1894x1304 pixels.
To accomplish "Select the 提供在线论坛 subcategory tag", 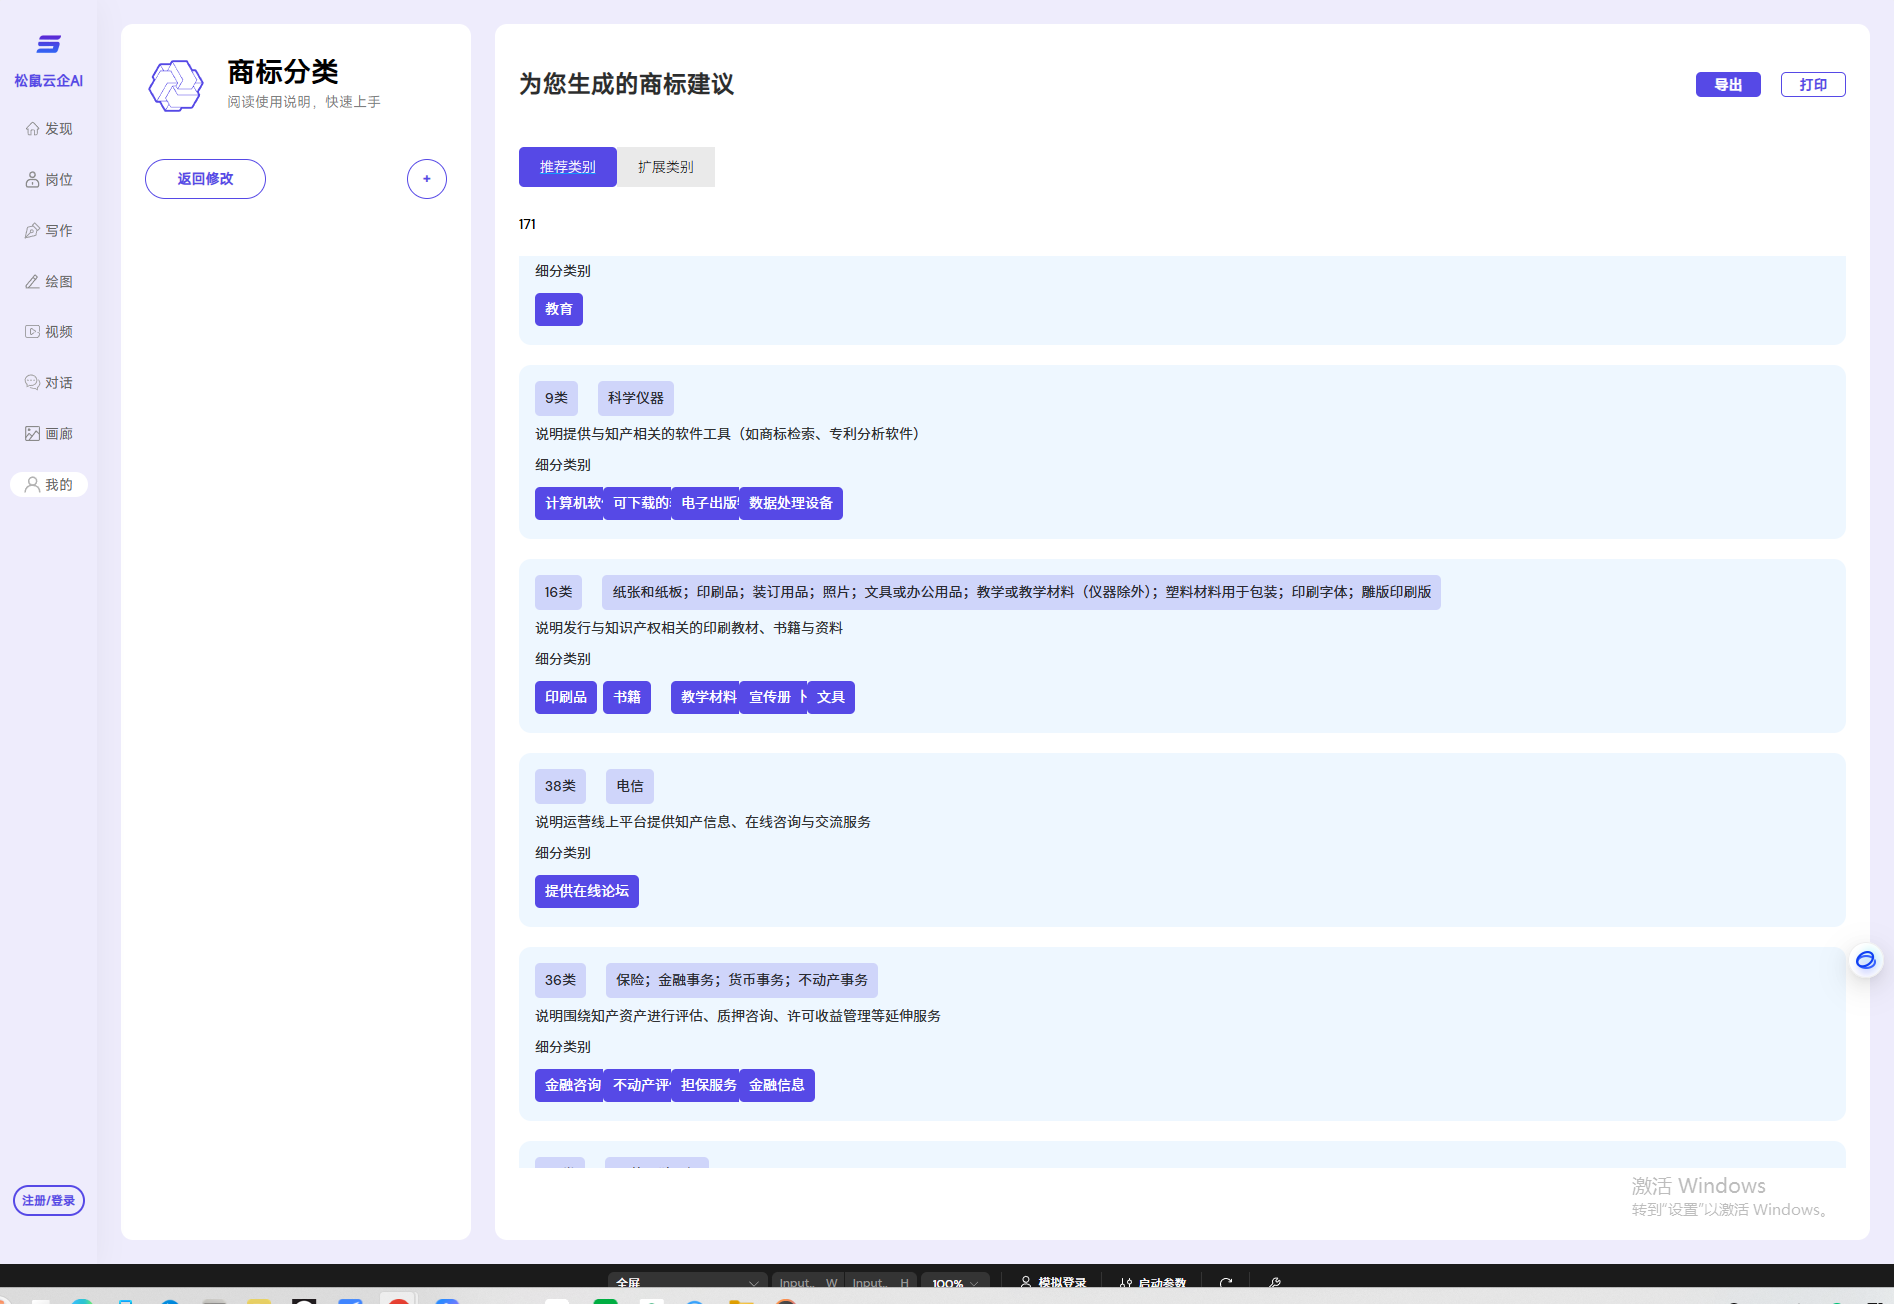I will click(586, 891).
